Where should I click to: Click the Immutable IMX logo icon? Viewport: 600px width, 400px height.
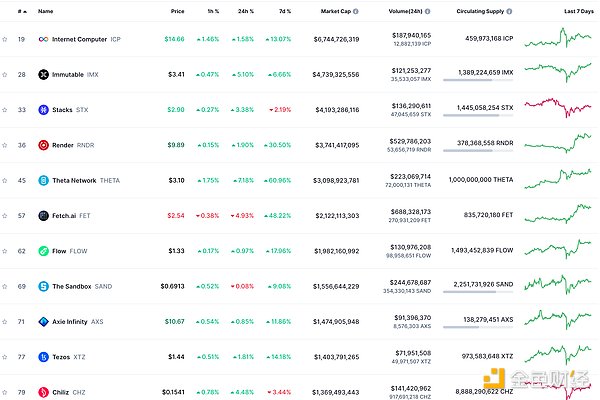43,74
